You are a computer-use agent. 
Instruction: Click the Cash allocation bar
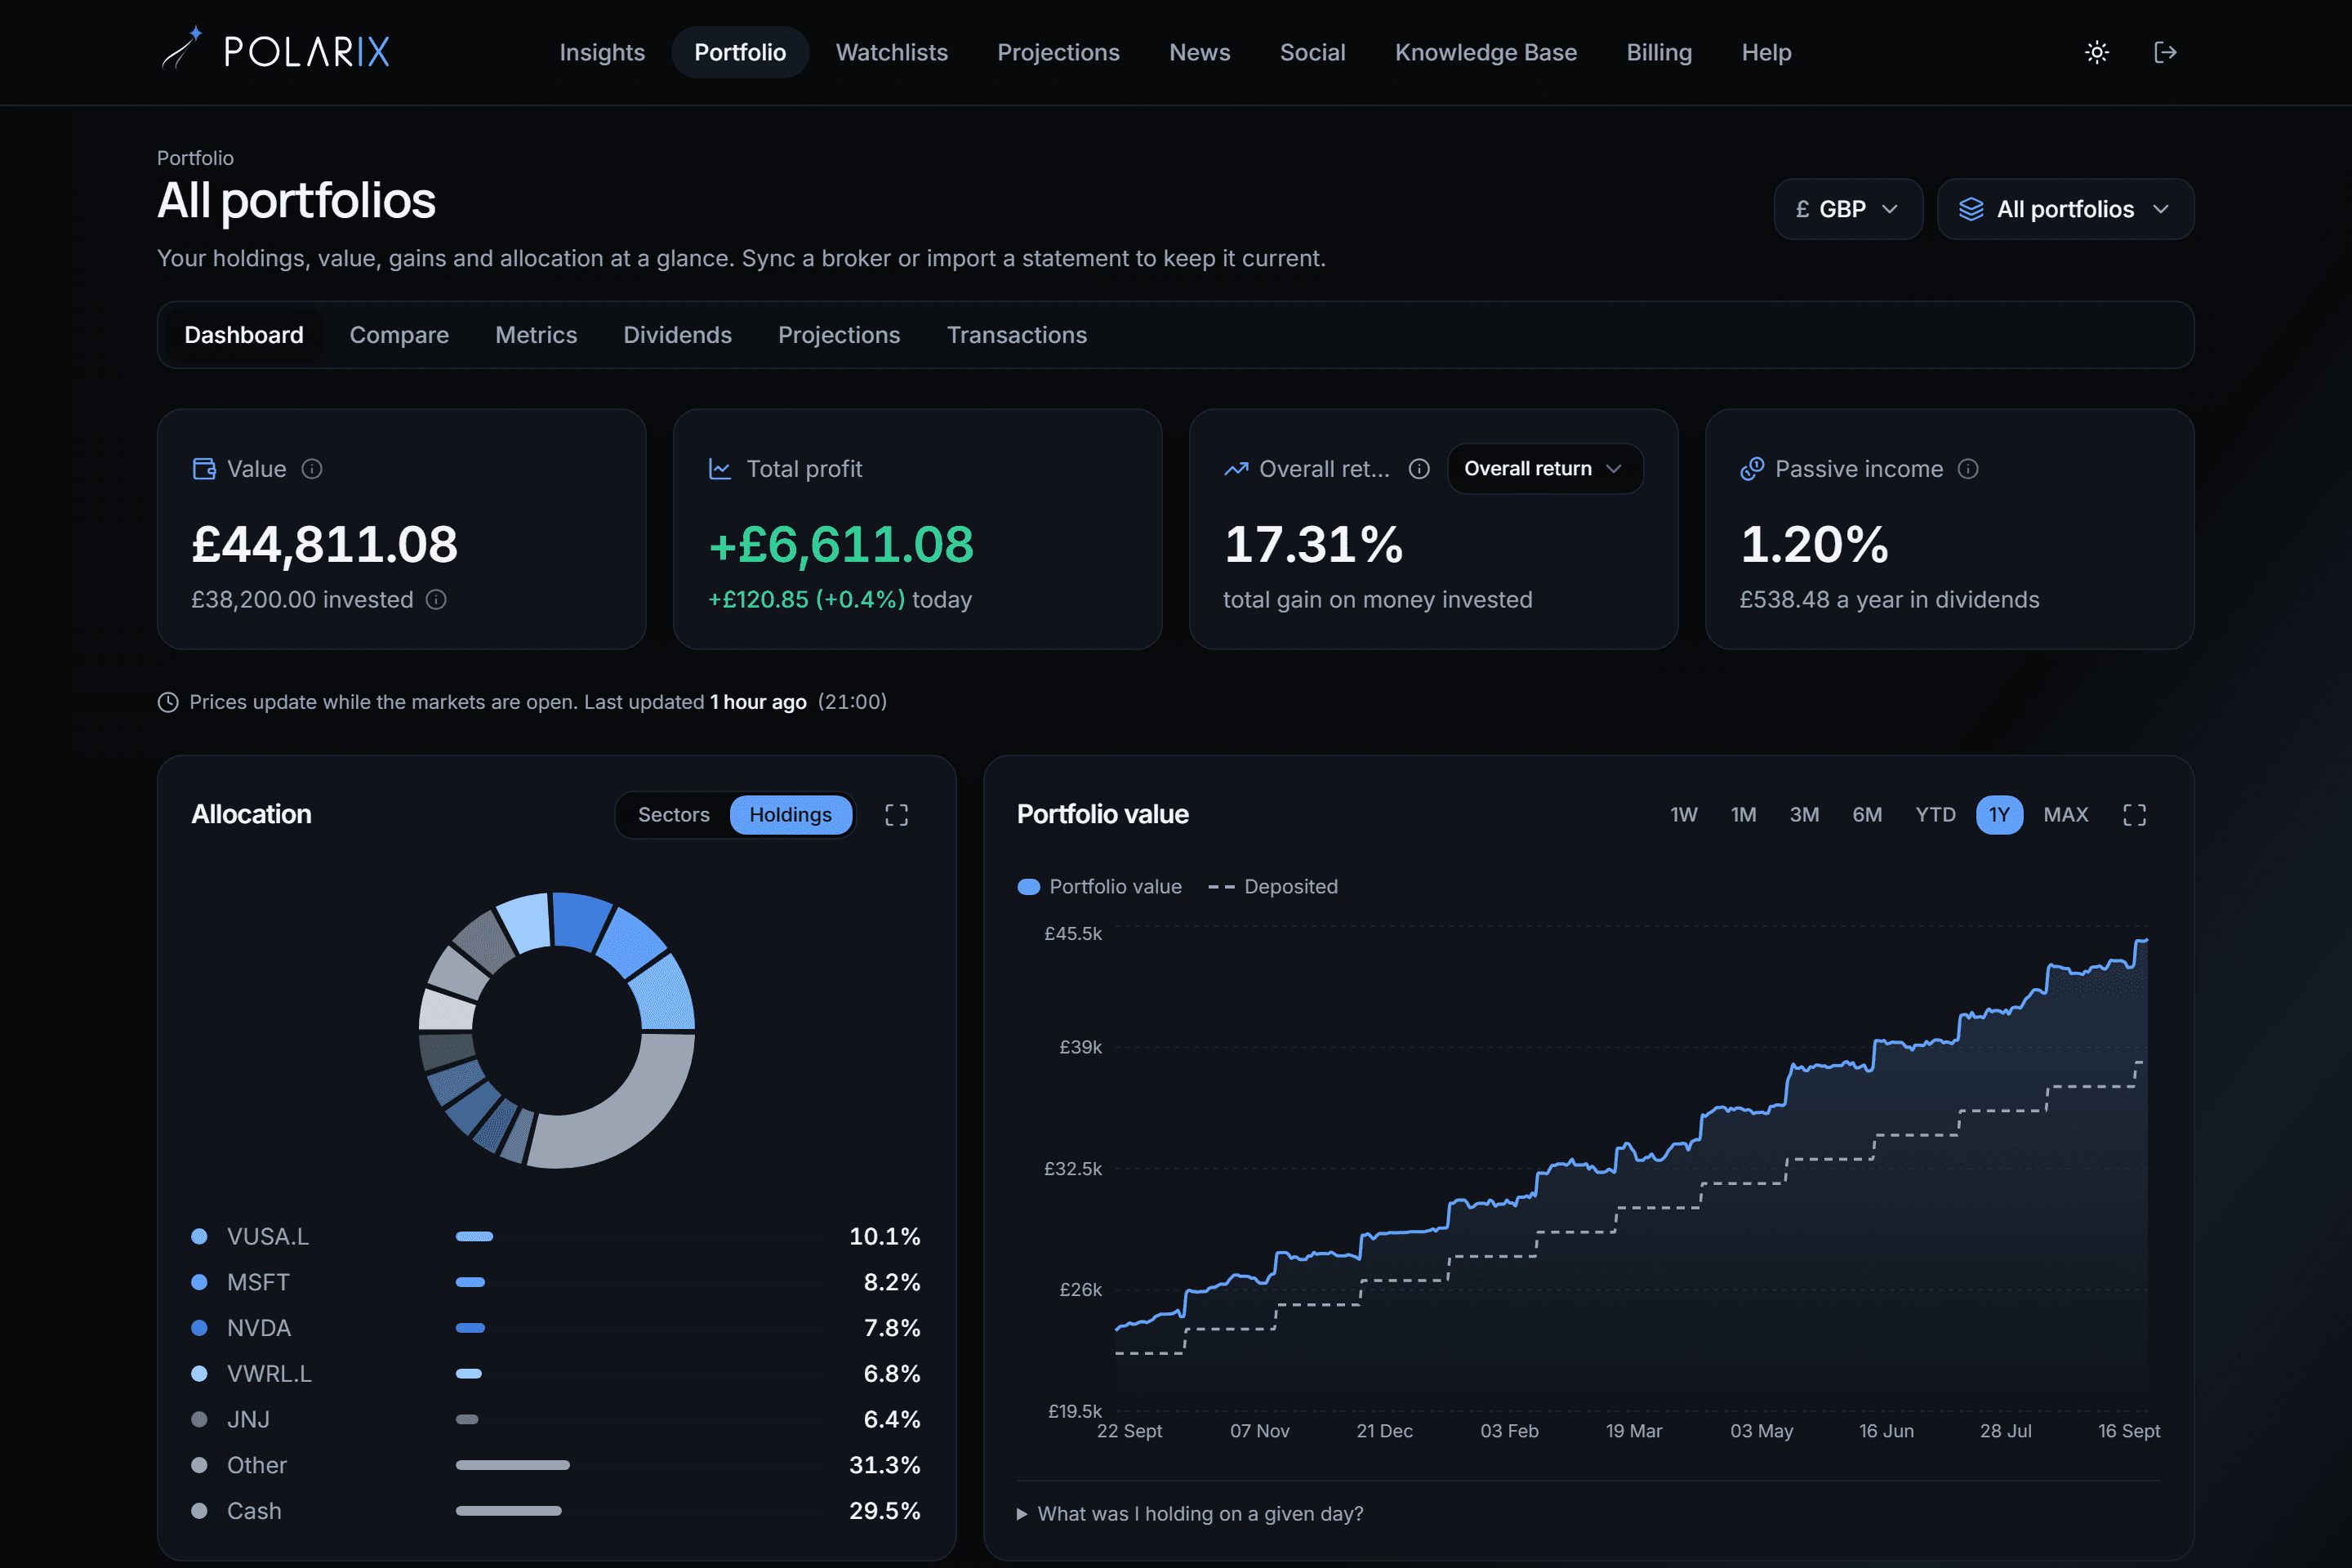tap(509, 1511)
